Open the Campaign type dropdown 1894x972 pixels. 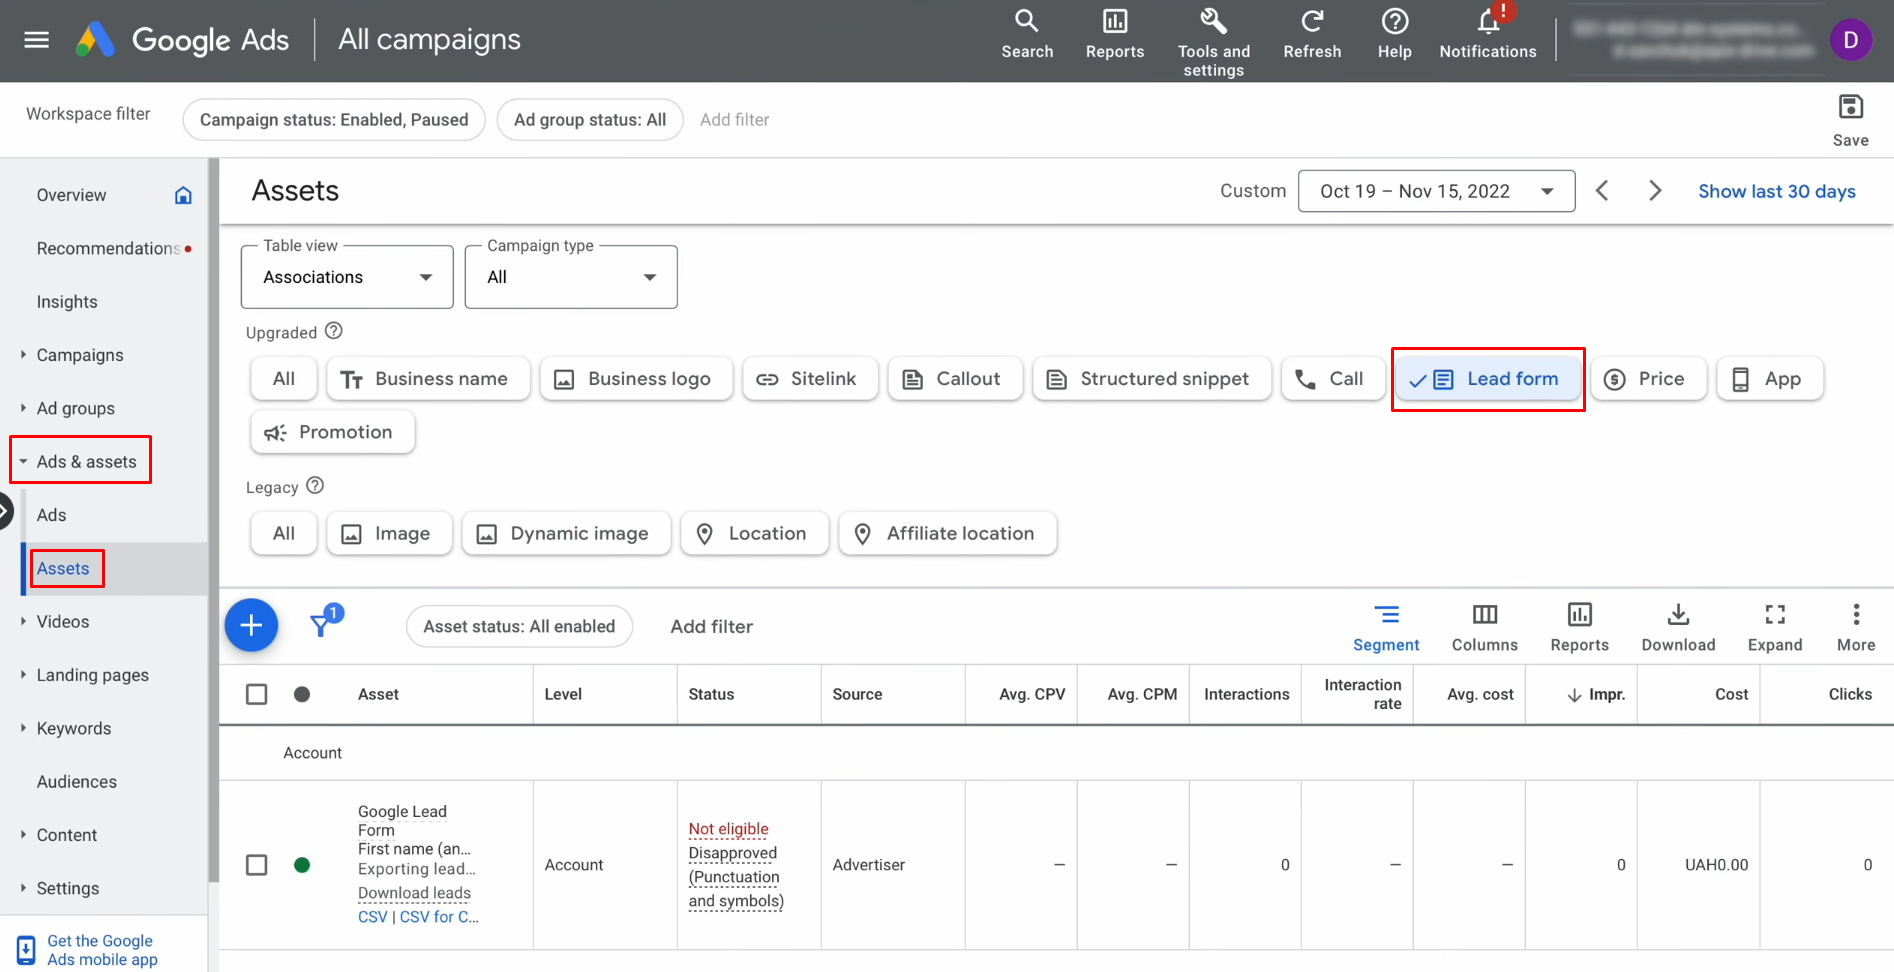(x=571, y=277)
